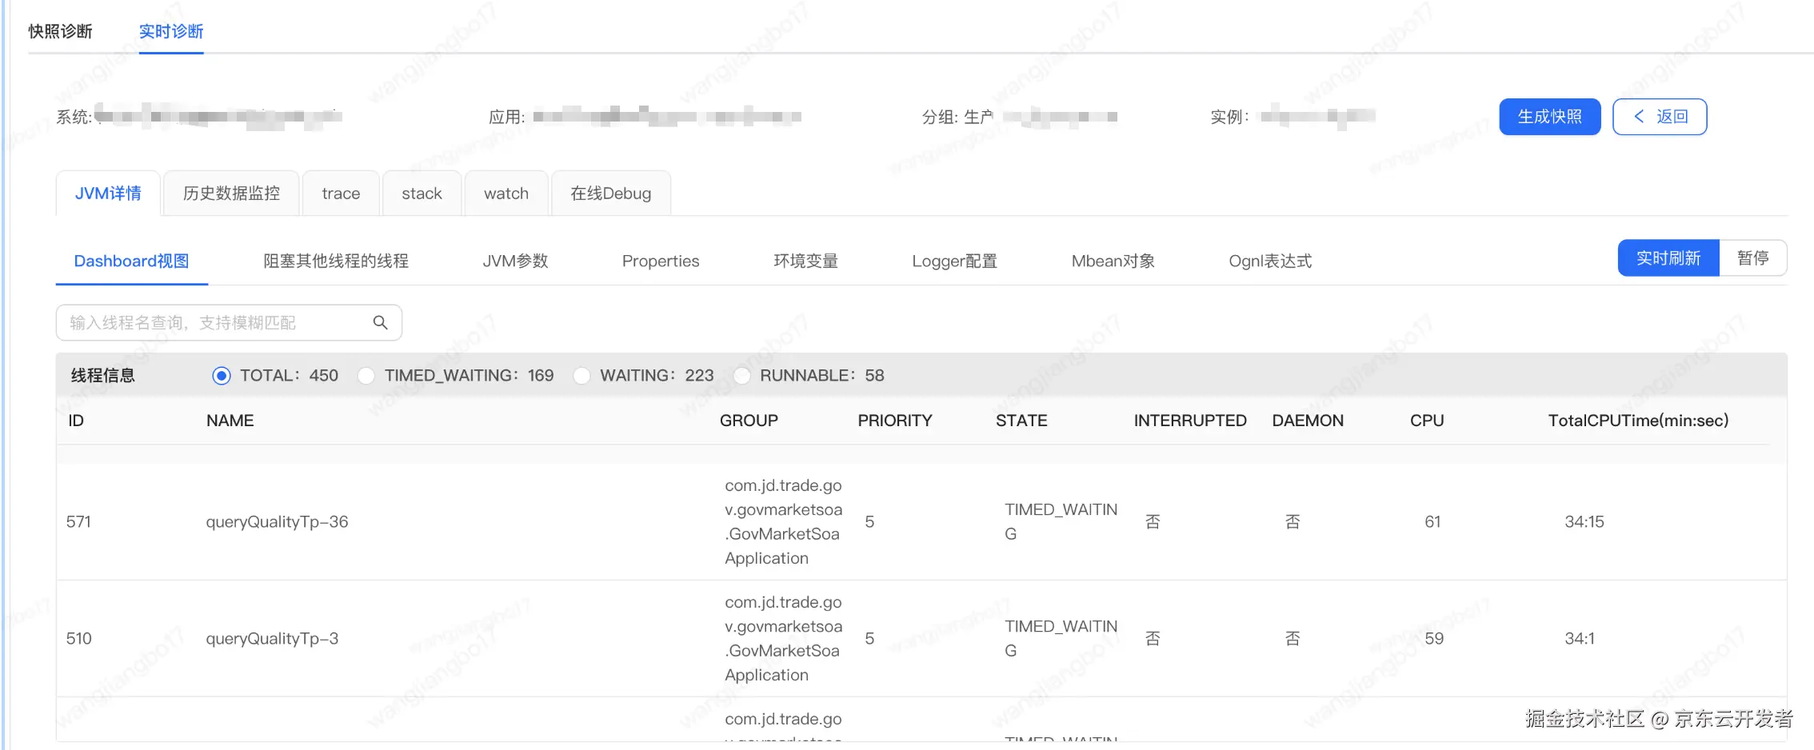Click the back arrow in 返回 button
Screen dimensions: 1814x750
pos(1638,117)
